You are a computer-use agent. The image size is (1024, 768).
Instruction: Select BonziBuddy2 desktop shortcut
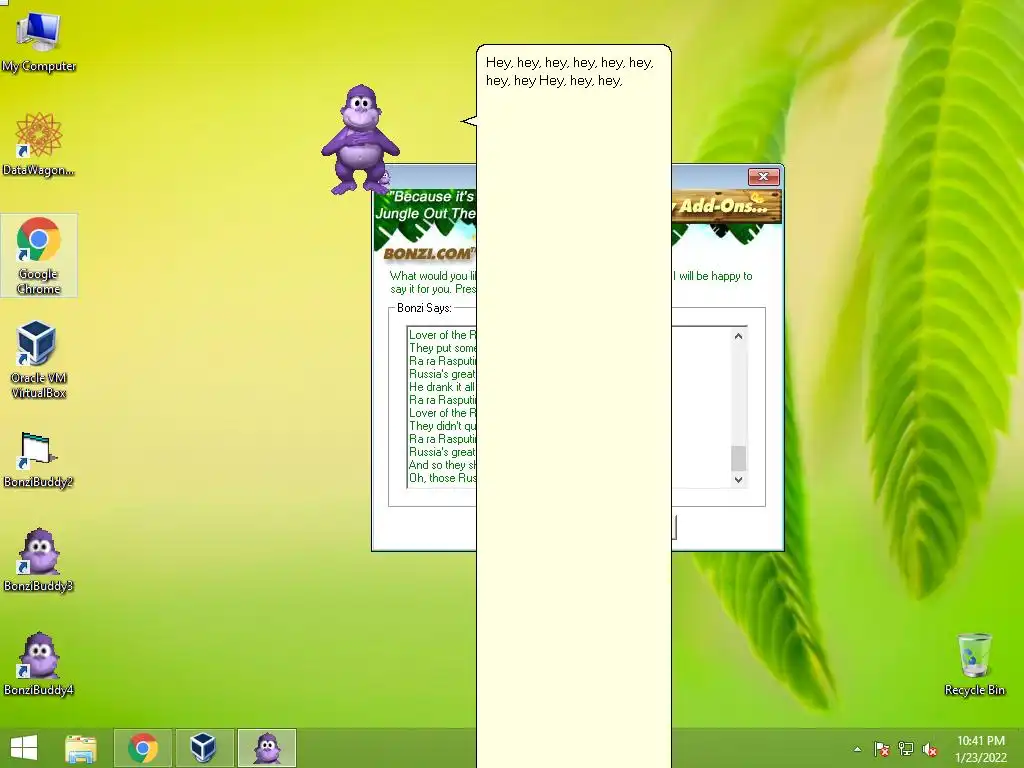coord(39,460)
